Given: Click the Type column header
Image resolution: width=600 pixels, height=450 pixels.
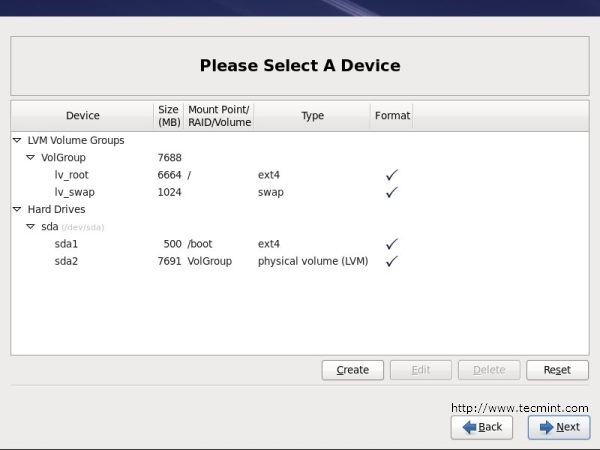Looking at the screenshot, I should point(312,116).
